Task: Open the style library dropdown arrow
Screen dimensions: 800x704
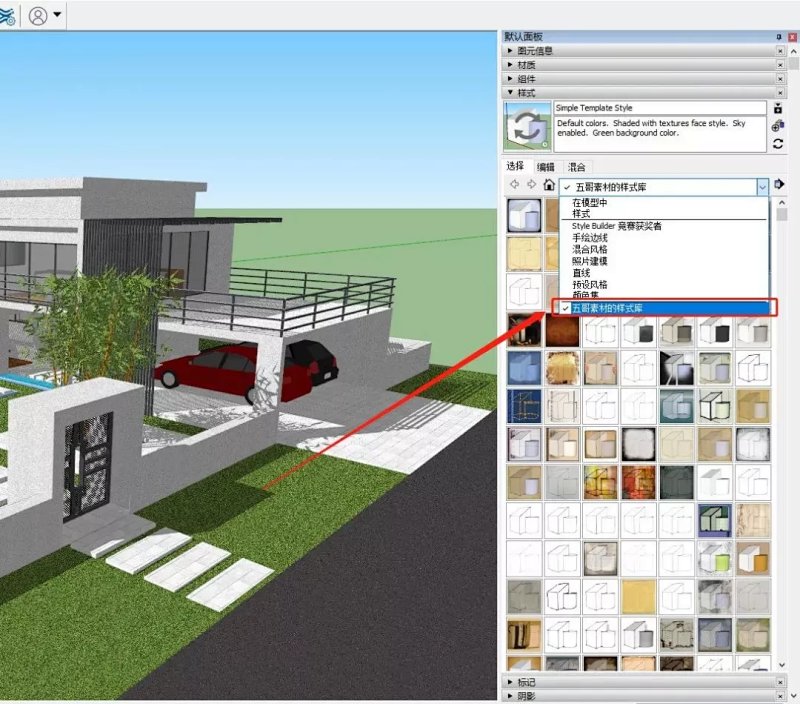Action: tap(762, 187)
